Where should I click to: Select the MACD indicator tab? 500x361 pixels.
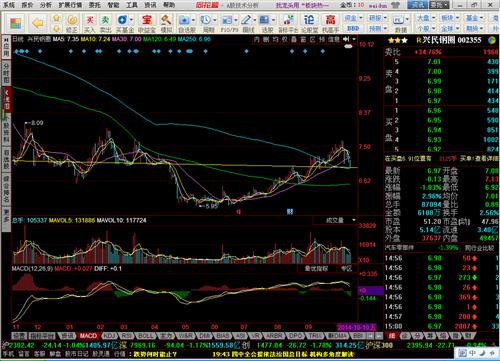coord(88,335)
